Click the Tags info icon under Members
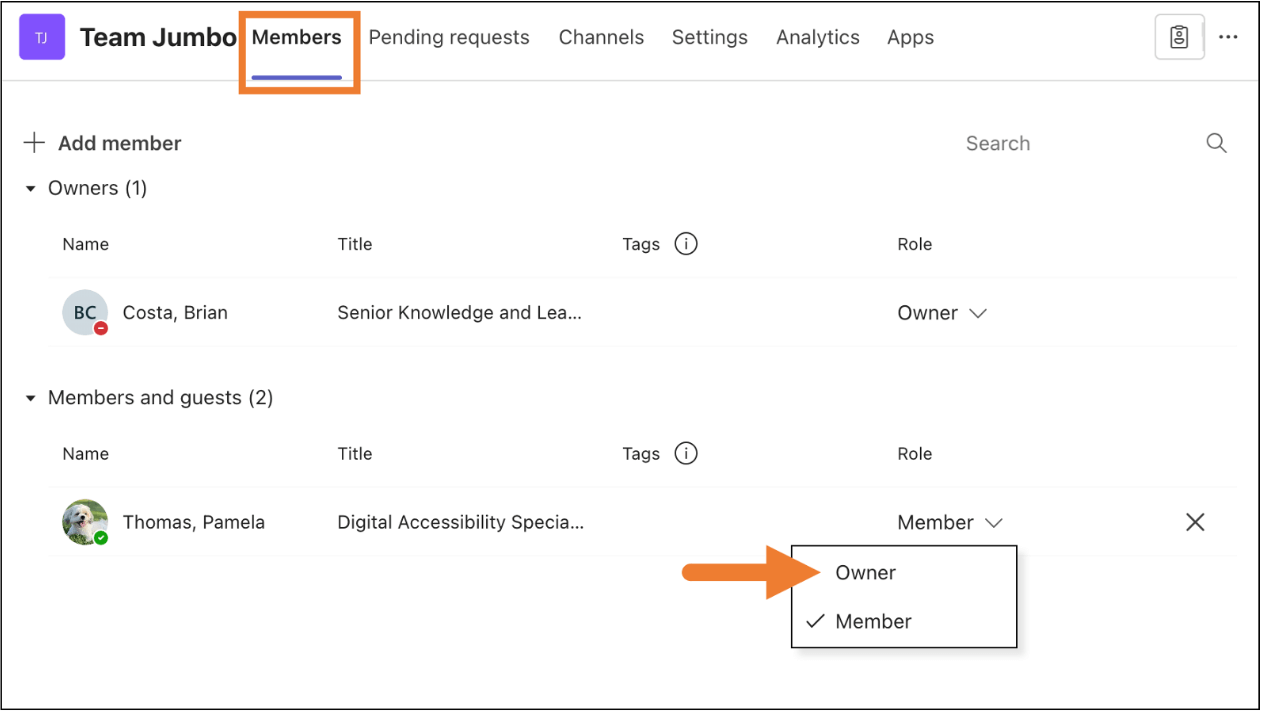The height and width of the screenshot is (711, 1261). pyautogui.click(x=685, y=453)
